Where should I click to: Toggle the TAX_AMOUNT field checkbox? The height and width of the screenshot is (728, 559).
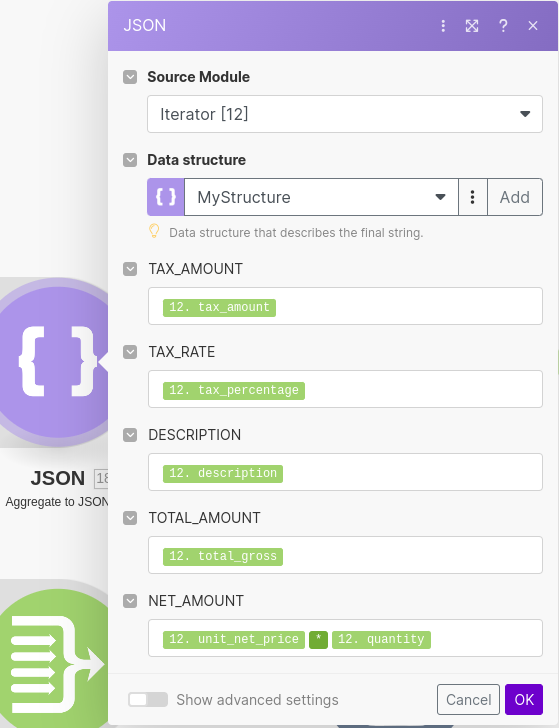pos(130,269)
